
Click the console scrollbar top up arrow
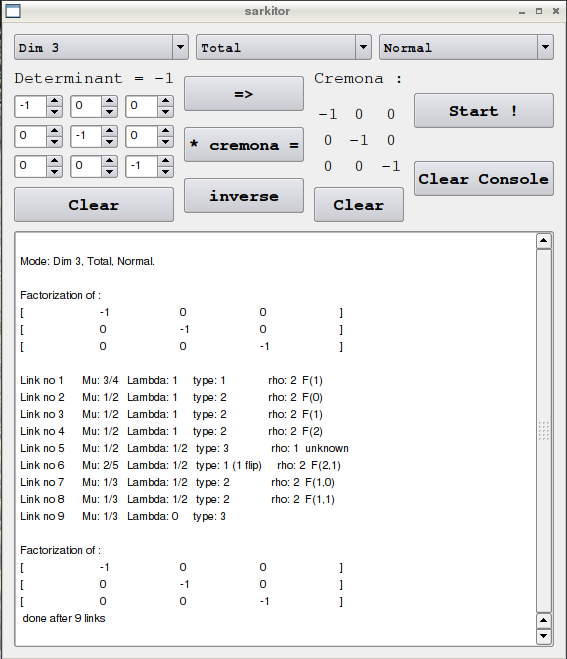543,241
